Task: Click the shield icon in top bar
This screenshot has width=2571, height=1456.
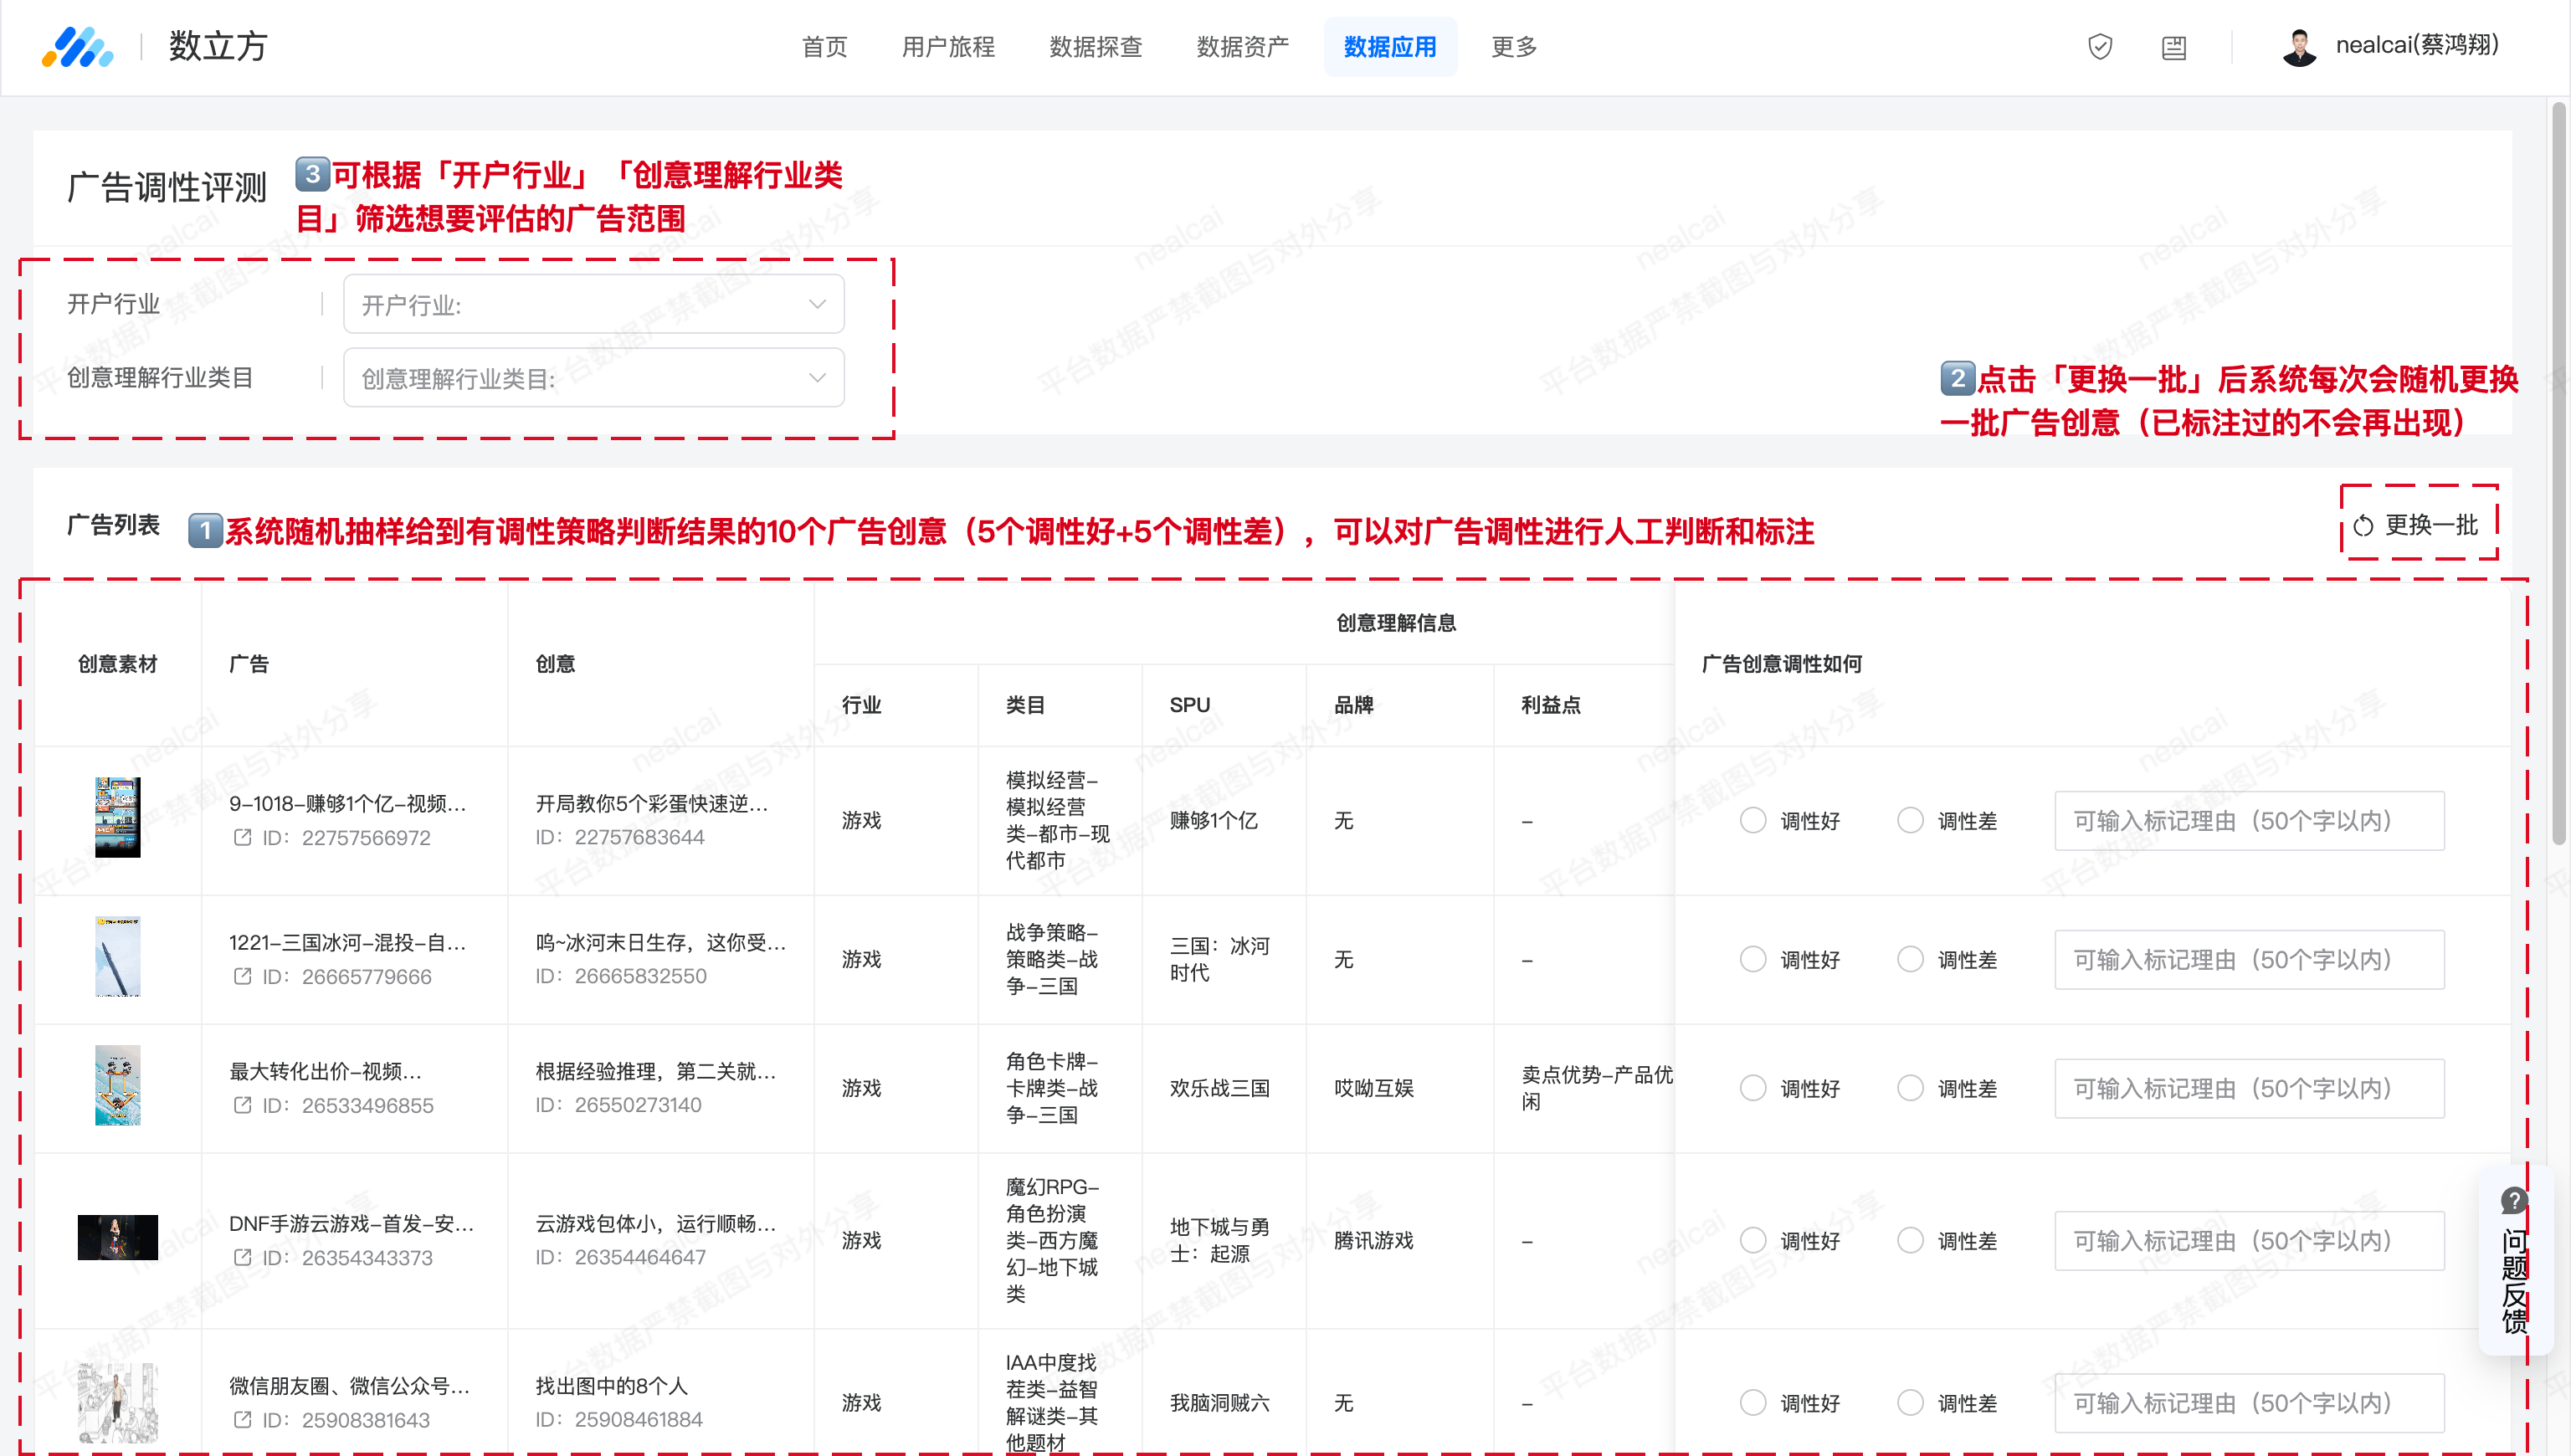Action: click(2099, 47)
